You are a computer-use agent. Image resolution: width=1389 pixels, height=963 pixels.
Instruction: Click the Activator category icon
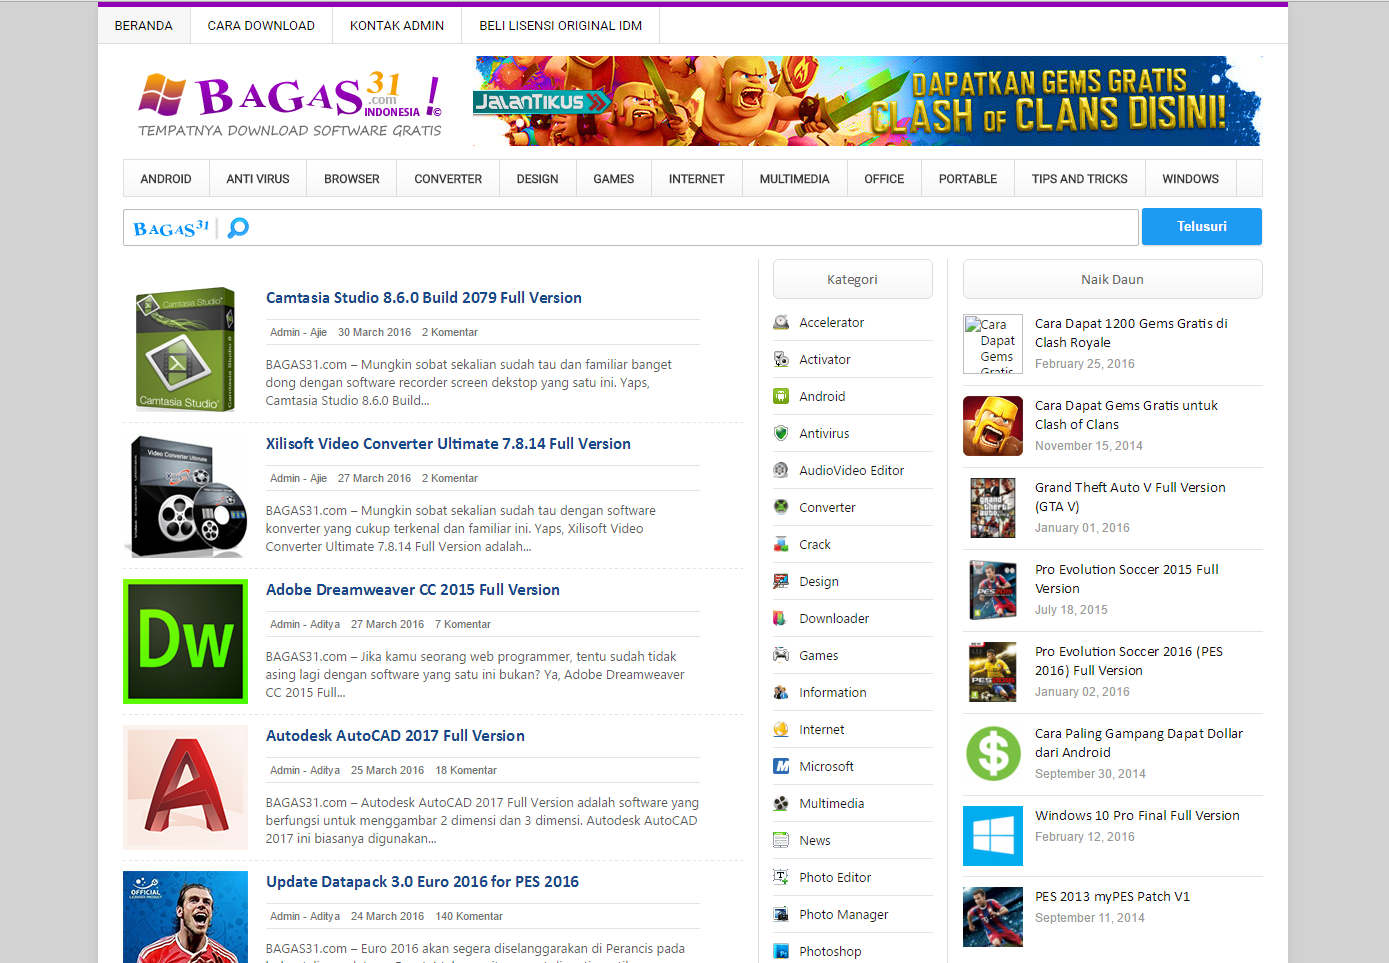pos(781,359)
